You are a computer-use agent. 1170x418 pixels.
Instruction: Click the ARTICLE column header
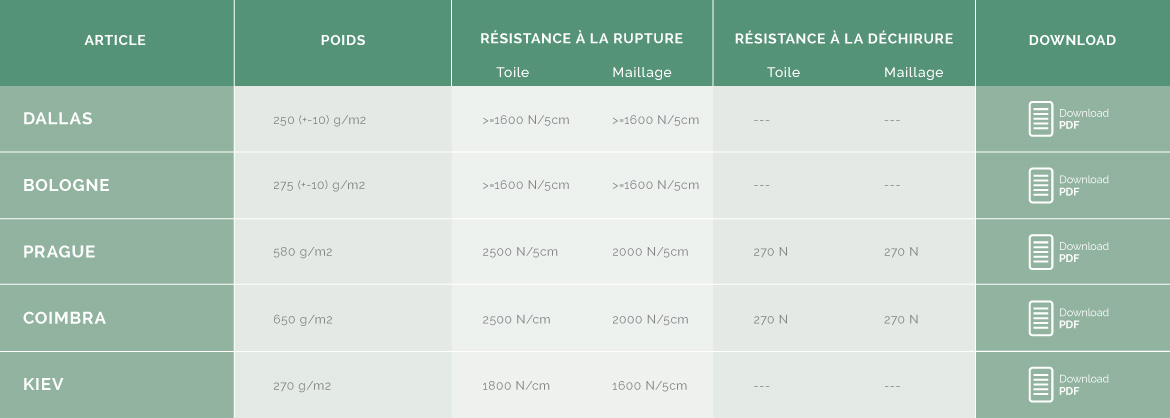pyautogui.click(x=115, y=40)
